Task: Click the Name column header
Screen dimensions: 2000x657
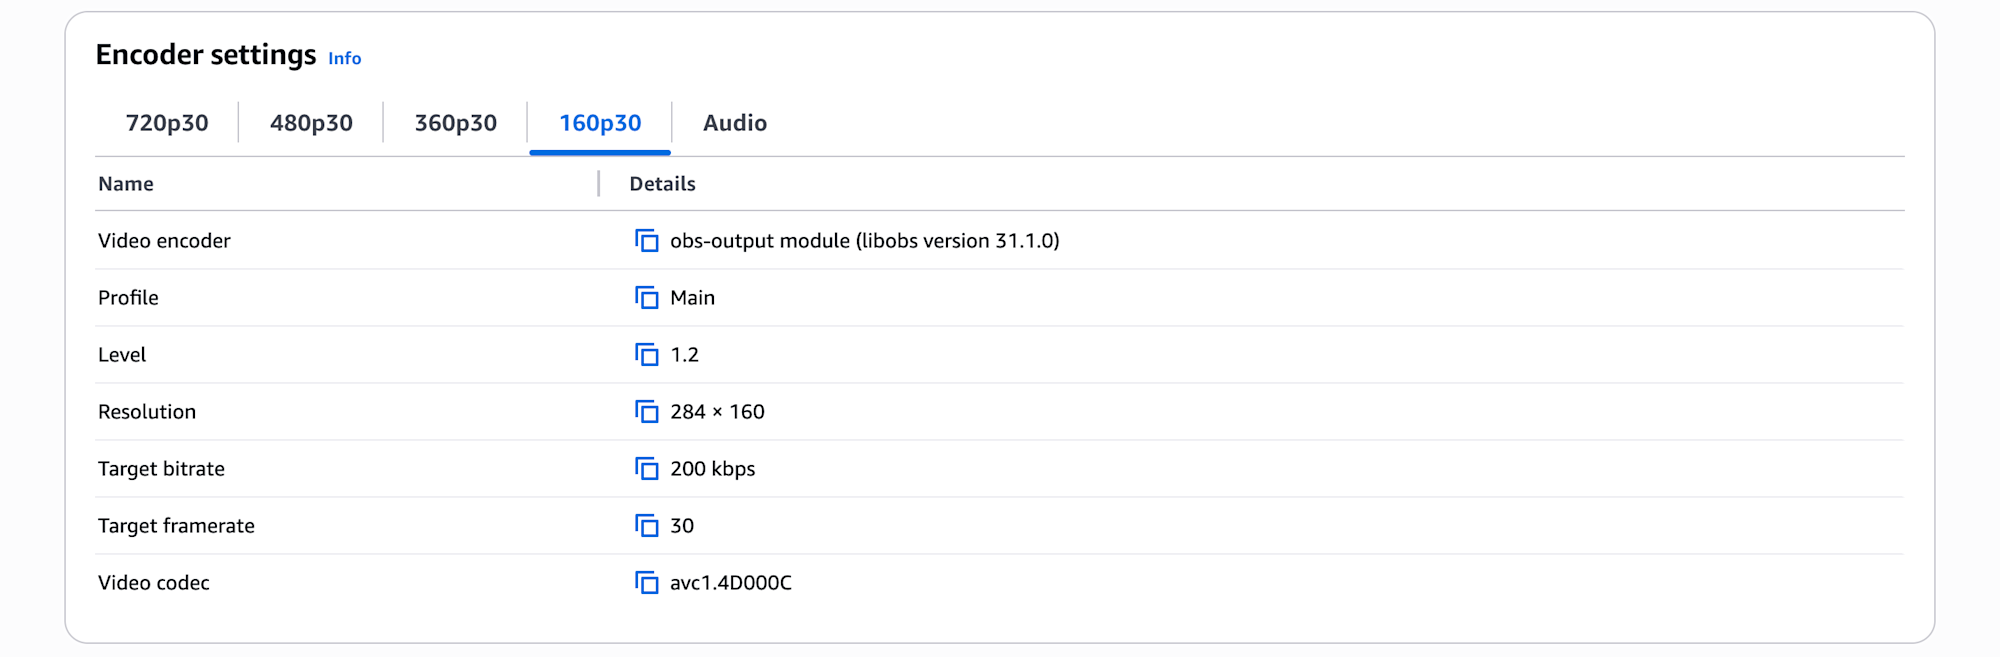Action: pyautogui.click(x=126, y=184)
